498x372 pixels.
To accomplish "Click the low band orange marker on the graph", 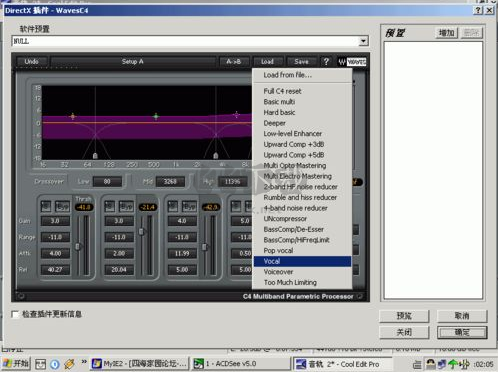I will [73, 116].
